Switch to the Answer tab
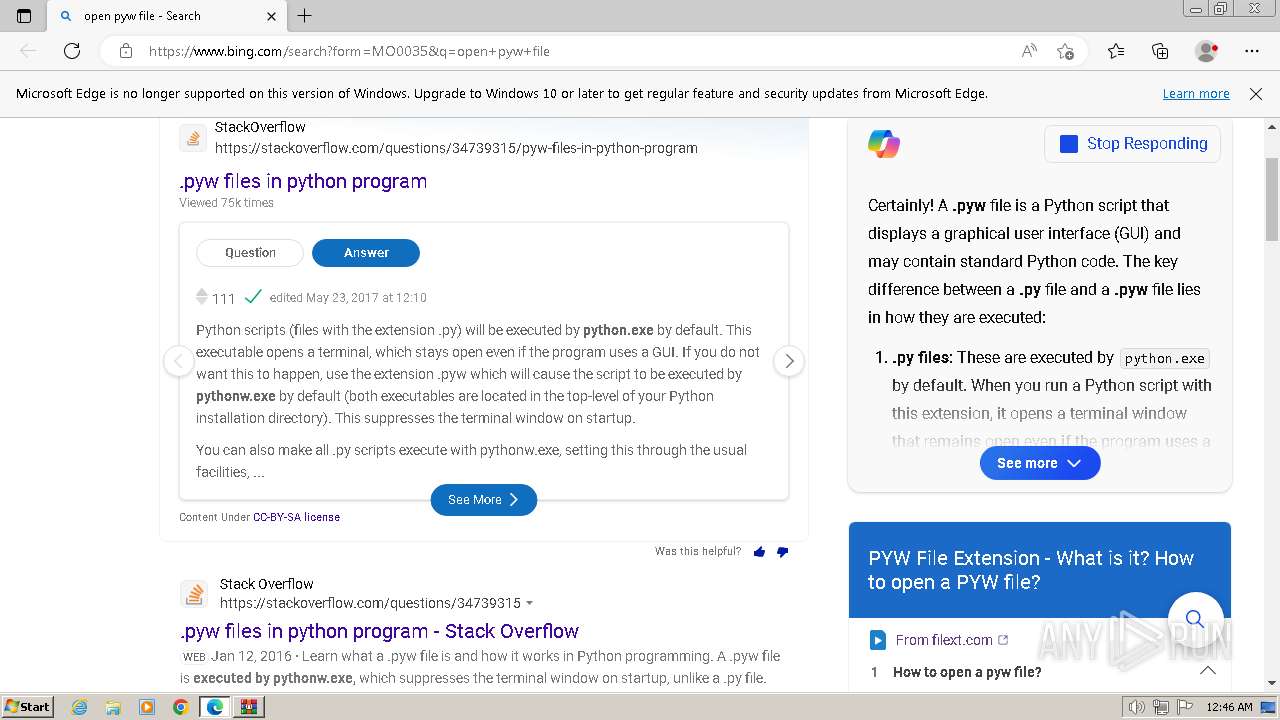The height and width of the screenshot is (720, 1280). (x=366, y=253)
